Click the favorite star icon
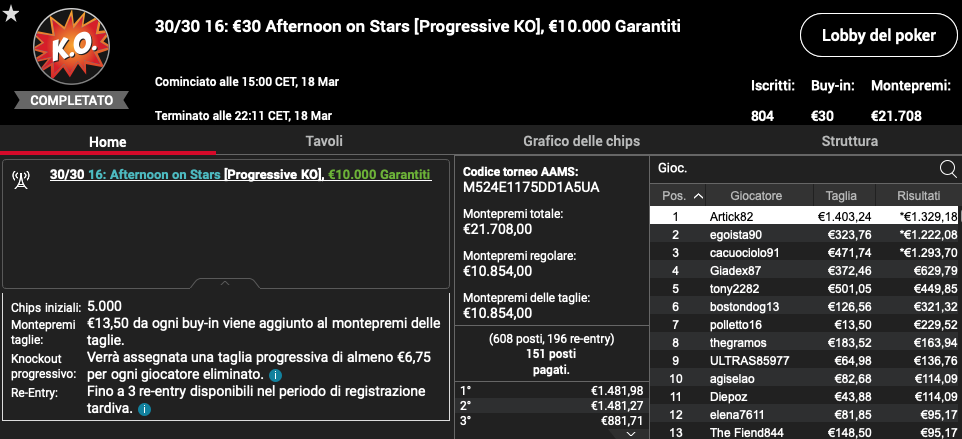The image size is (962, 439). click(11, 15)
